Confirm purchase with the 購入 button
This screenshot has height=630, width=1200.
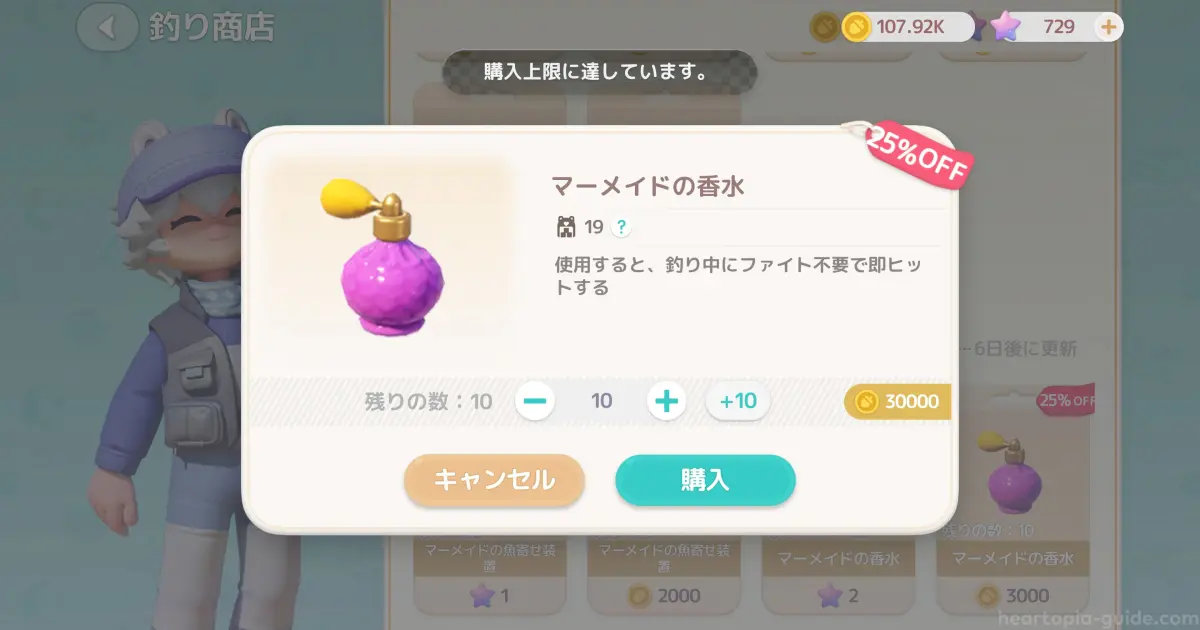[x=705, y=480]
